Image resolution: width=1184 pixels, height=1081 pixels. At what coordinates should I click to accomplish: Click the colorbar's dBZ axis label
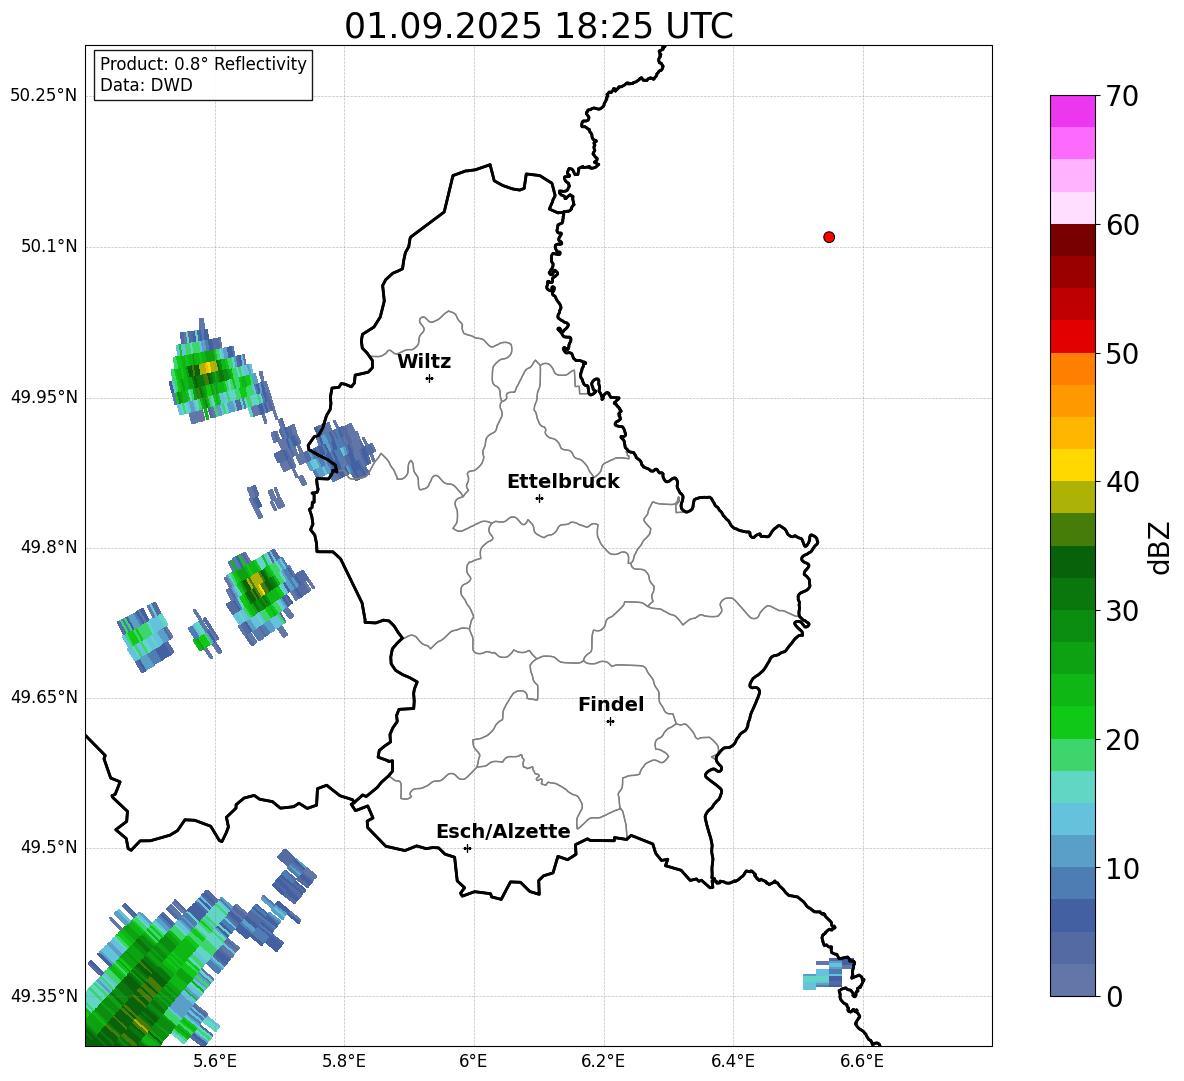point(1160,547)
